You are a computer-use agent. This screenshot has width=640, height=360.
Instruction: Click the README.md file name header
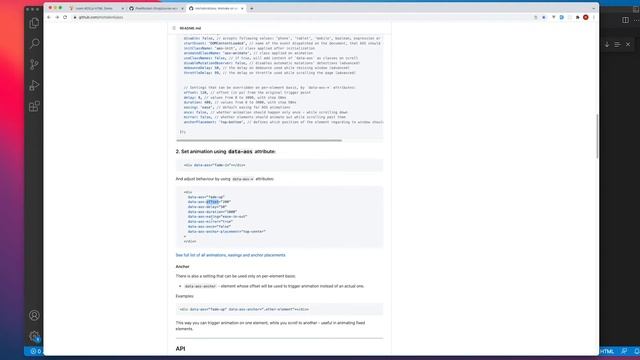tap(190, 28)
